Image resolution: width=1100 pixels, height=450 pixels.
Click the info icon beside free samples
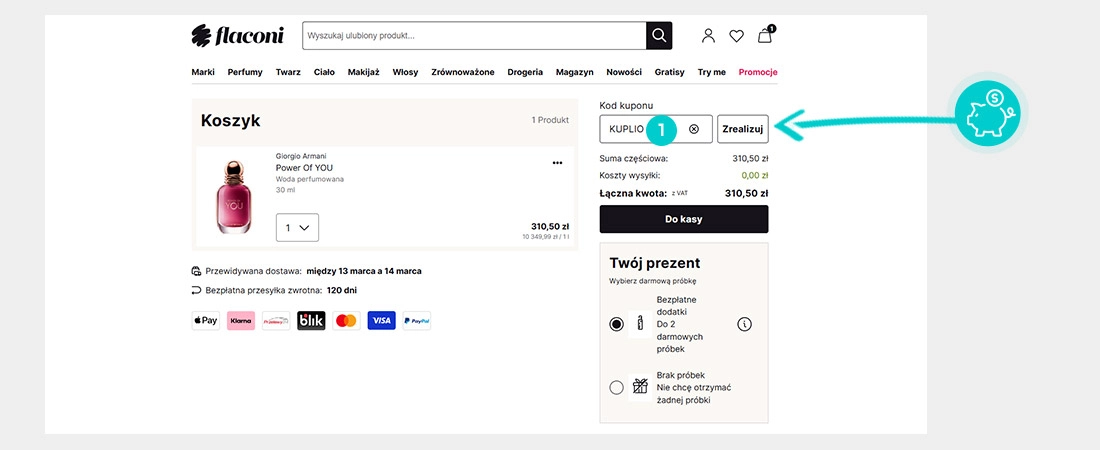744,324
